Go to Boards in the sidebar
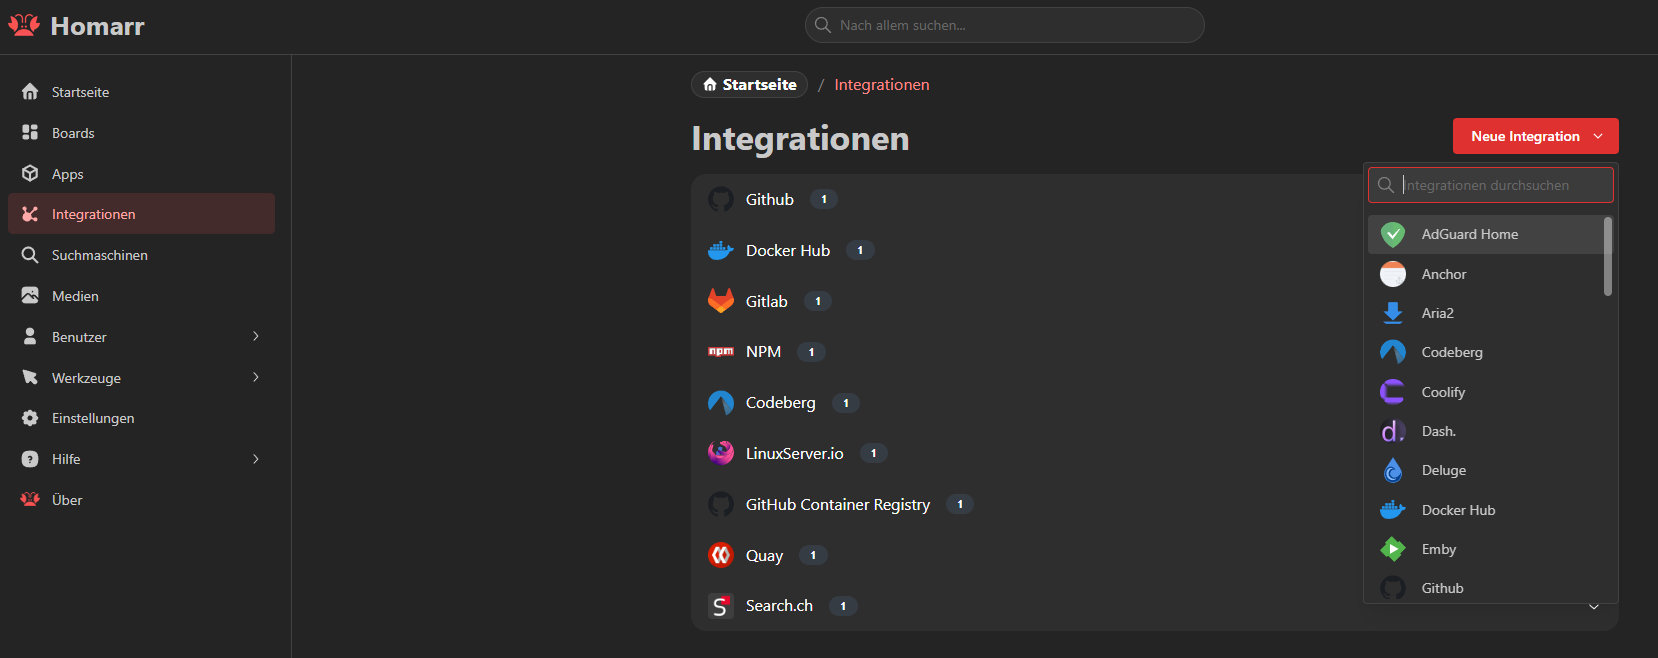Viewport: 1658px width, 658px height. pos(73,133)
